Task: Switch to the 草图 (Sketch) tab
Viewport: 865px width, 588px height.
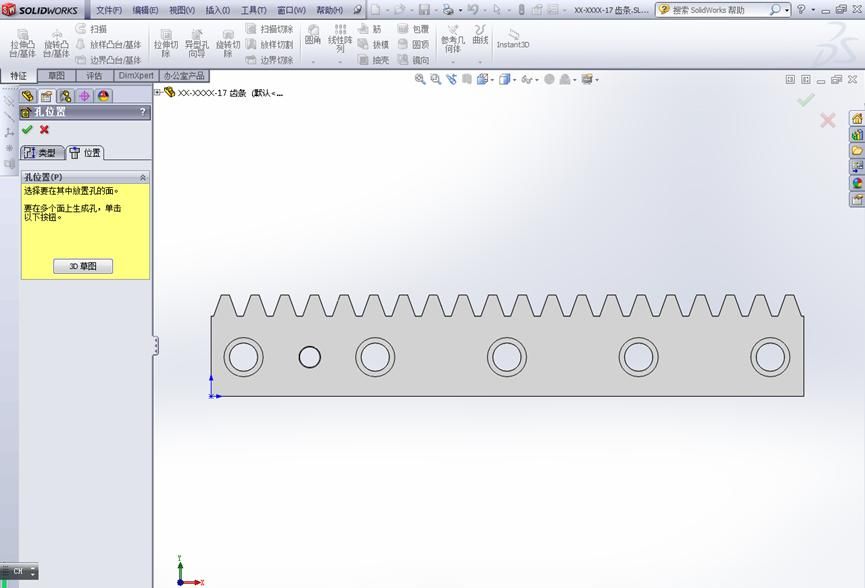Action: click(56, 75)
